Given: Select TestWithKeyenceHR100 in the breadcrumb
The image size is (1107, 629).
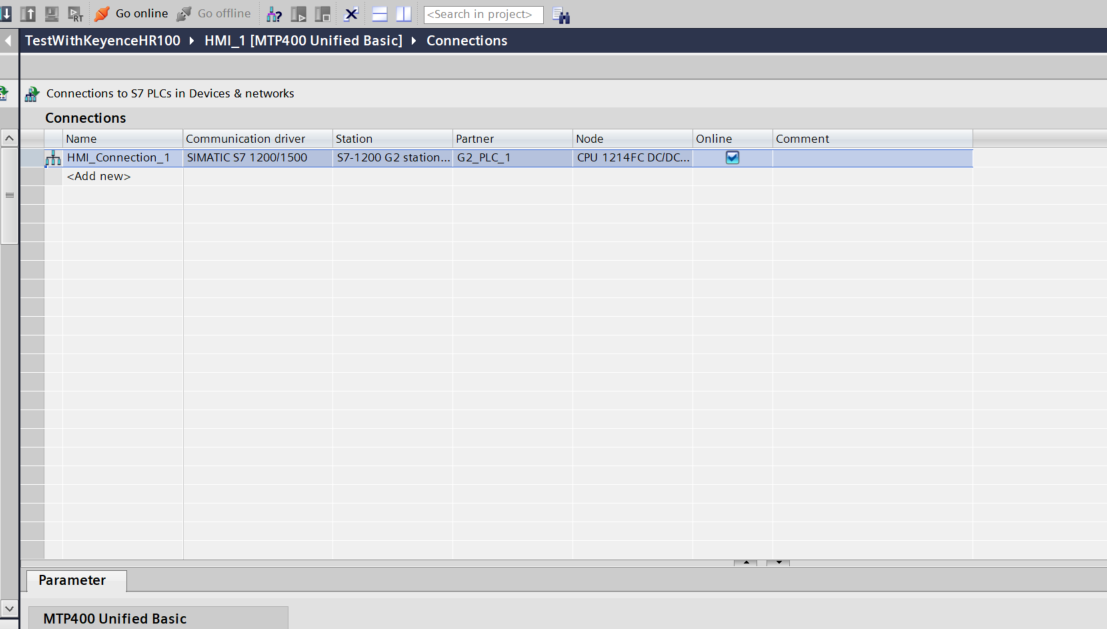Looking at the screenshot, I should [102, 41].
